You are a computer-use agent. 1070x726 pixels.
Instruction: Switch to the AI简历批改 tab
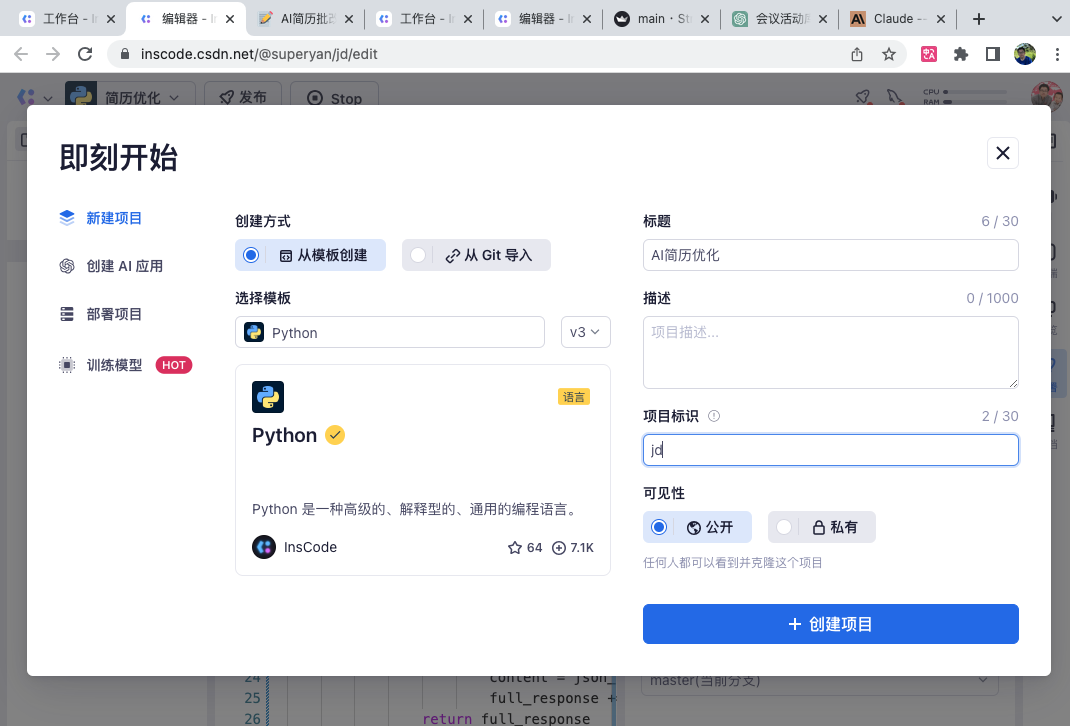[x=306, y=18]
